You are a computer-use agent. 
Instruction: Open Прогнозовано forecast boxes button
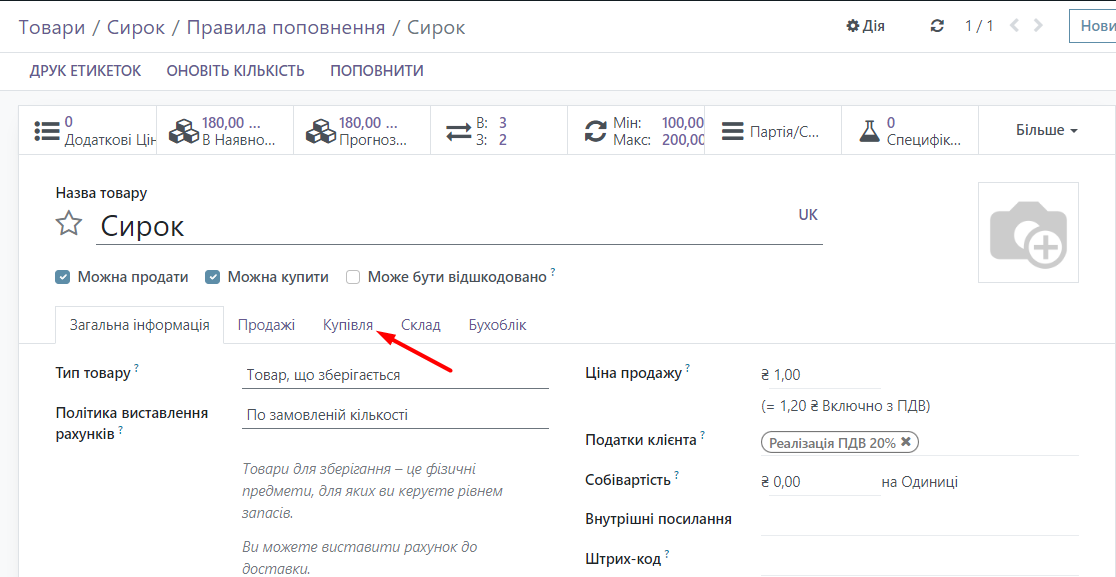(362, 131)
